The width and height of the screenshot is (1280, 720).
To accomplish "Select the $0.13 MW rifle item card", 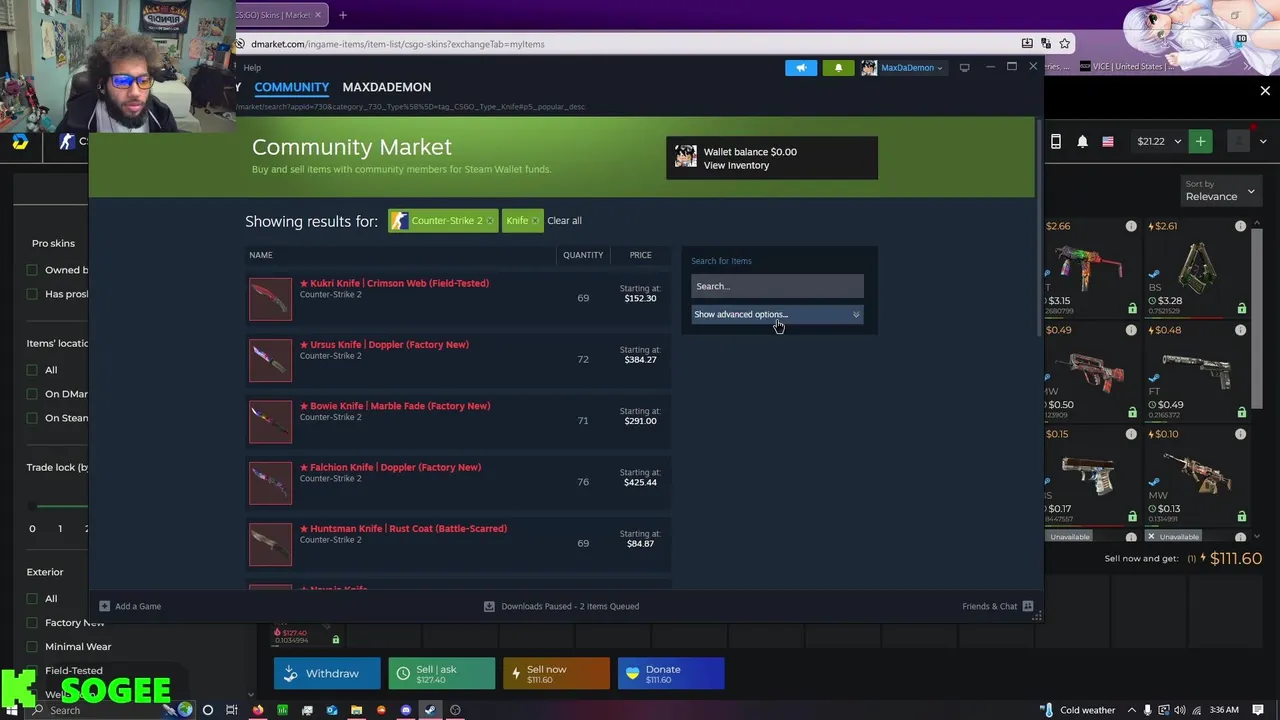I will (1198, 476).
